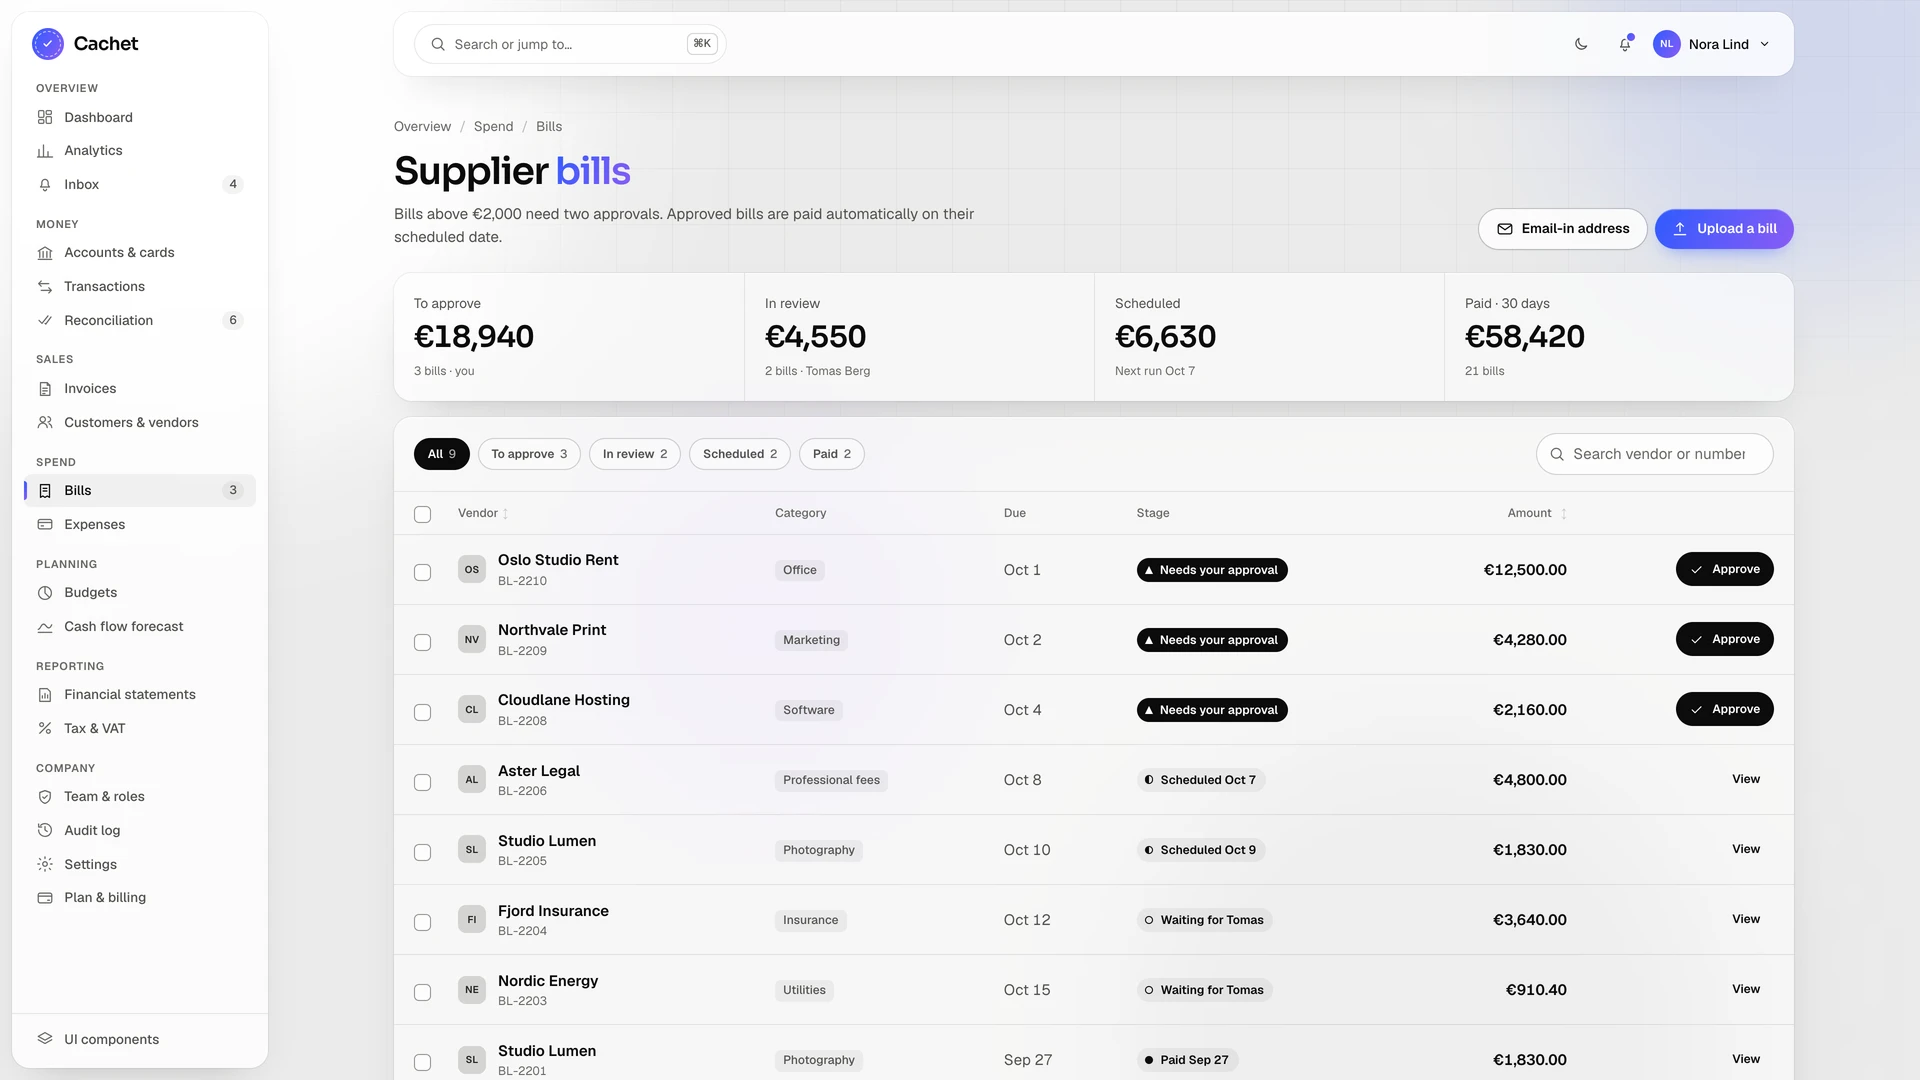The image size is (1920, 1080).
Task: Open Cash flow forecast
Action: [x=140, y=627]
